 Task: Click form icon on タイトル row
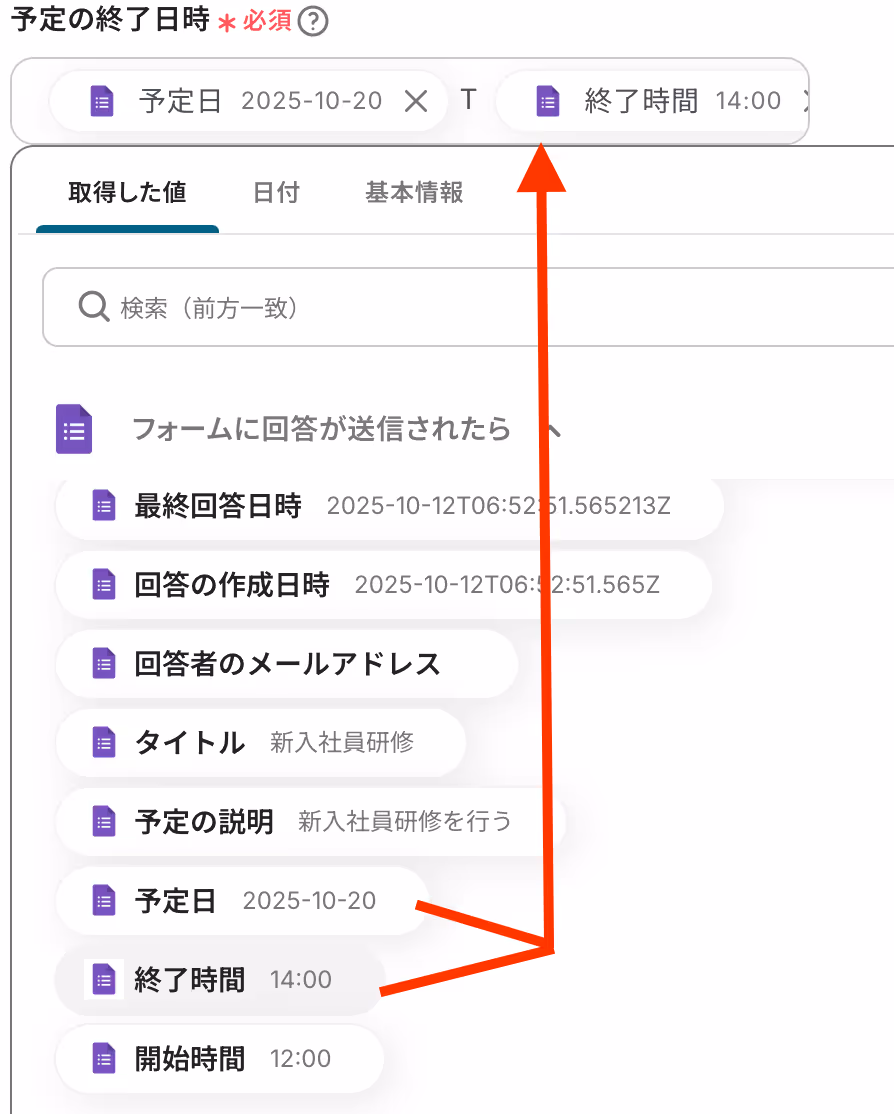point(104,742)
